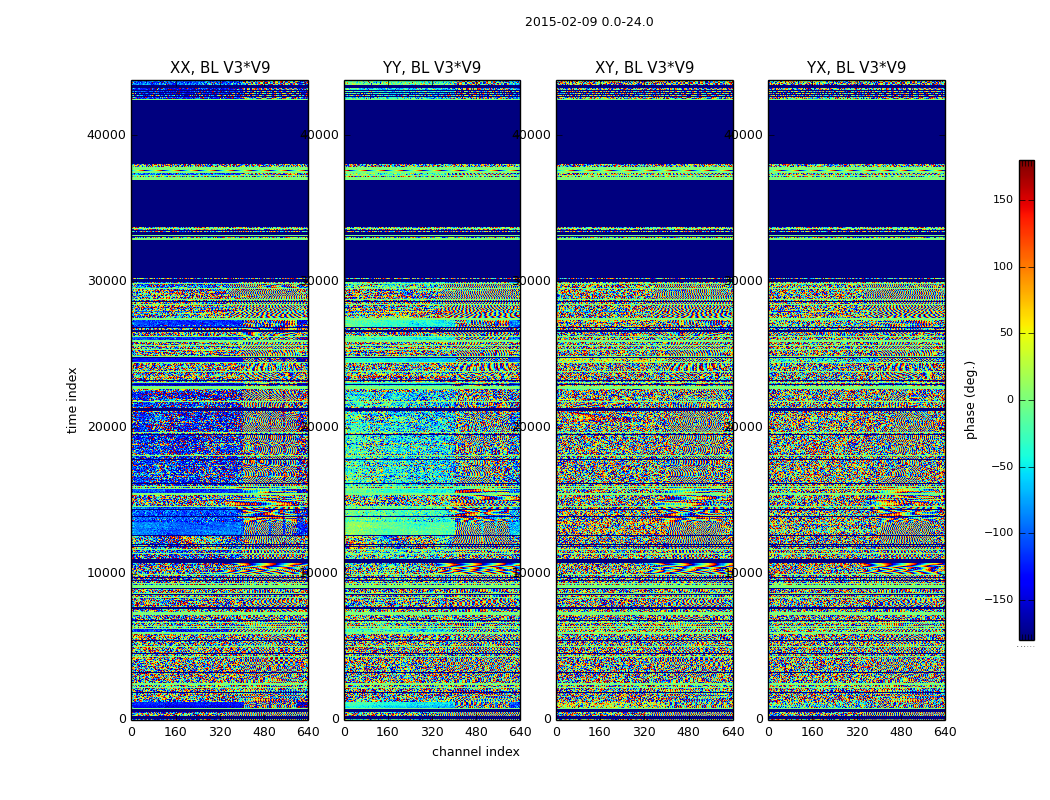This screenshot has width=1050, height=800.
Task: Click the XY panel x-axis tick "320"
Action: (644, 732)
